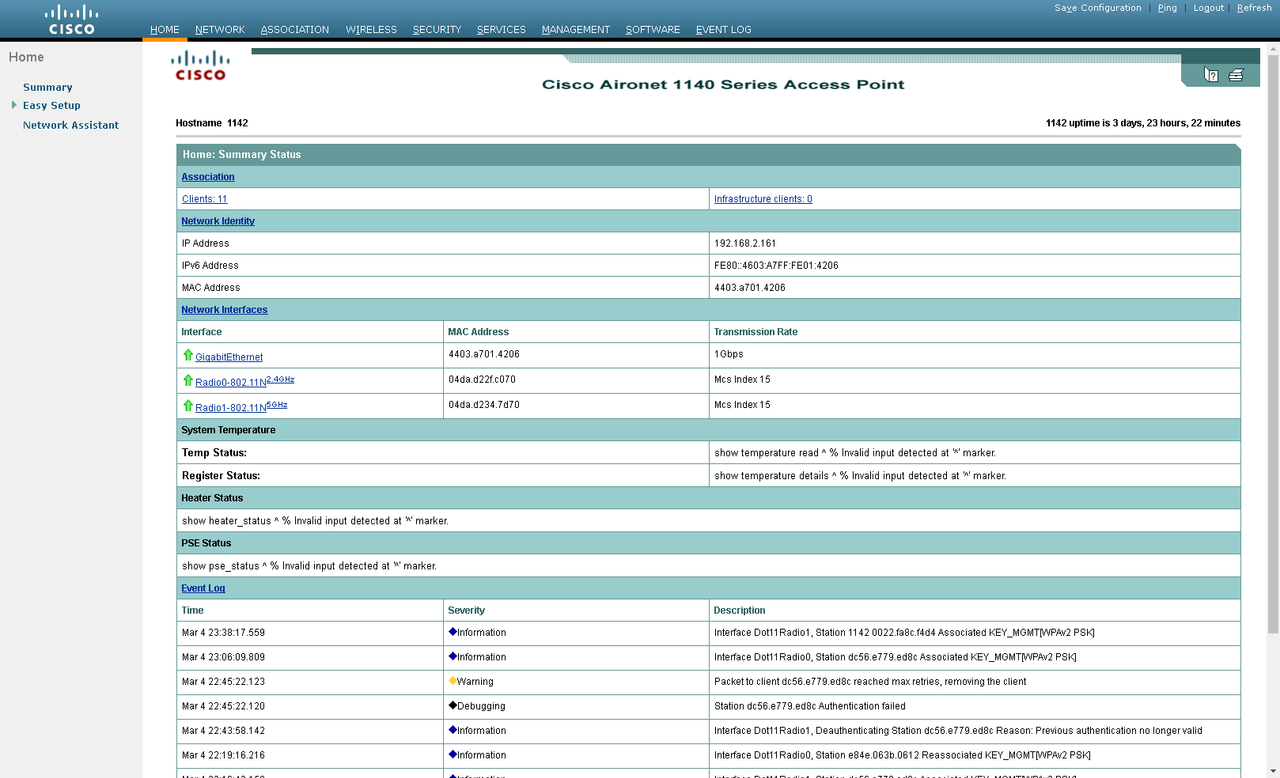
Task: Open the Radio1-802.11N 5GHz interface link
Action: click(x=242, y=406)
